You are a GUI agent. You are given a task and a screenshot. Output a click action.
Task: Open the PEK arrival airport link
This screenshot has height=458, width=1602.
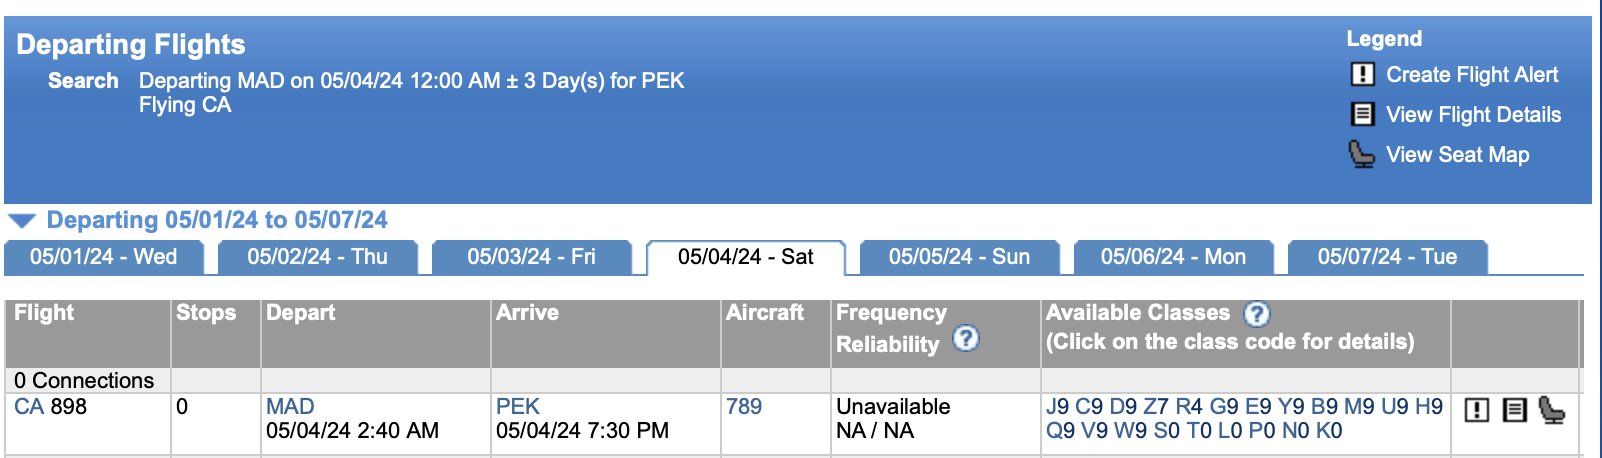click(518, 407)
